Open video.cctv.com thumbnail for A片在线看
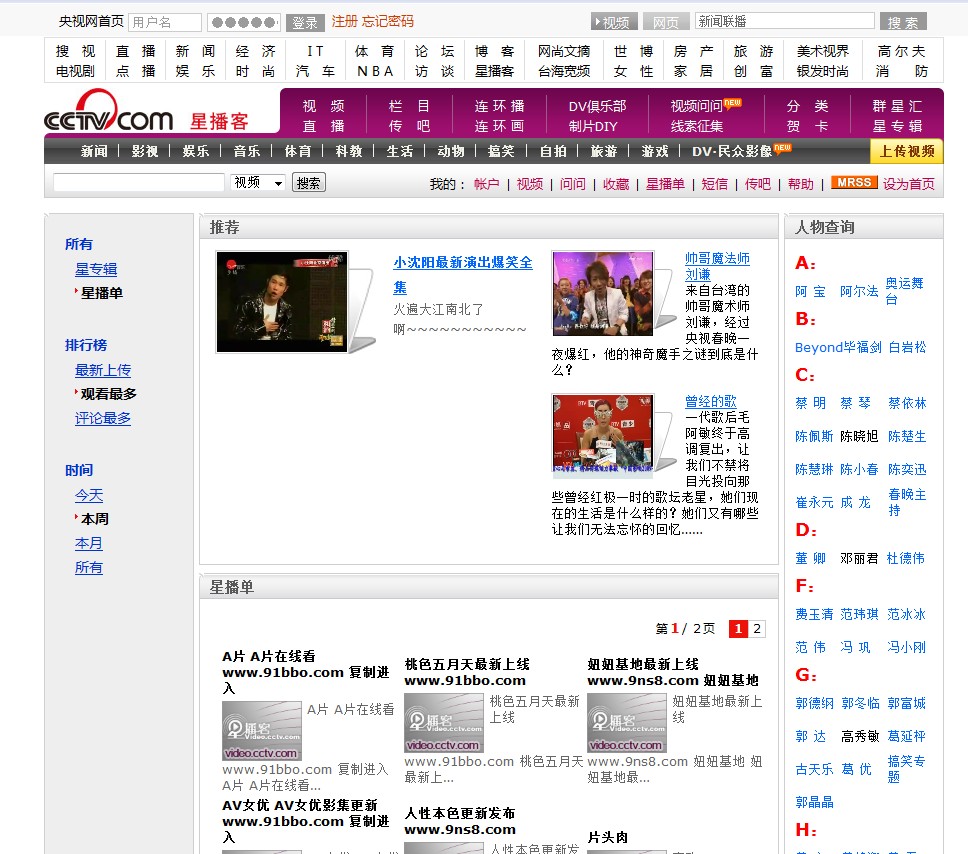 coord(262,731)
